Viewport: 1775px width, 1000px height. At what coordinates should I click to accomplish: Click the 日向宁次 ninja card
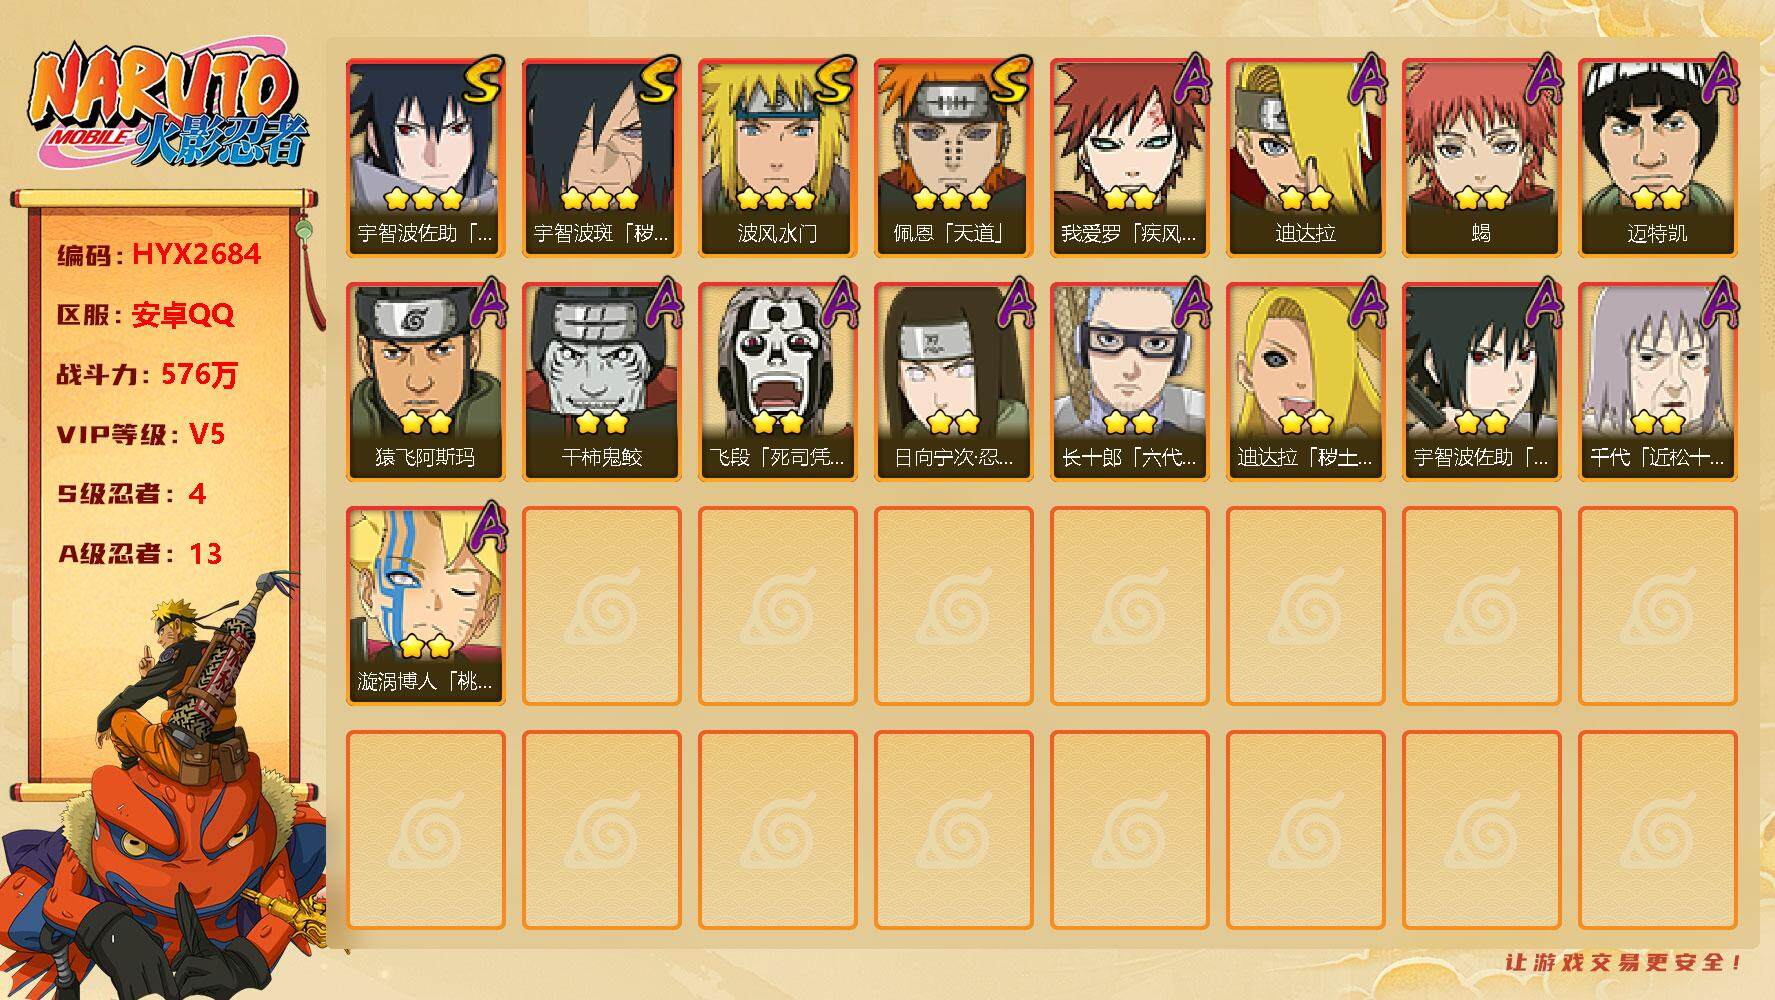pos(953,382)
